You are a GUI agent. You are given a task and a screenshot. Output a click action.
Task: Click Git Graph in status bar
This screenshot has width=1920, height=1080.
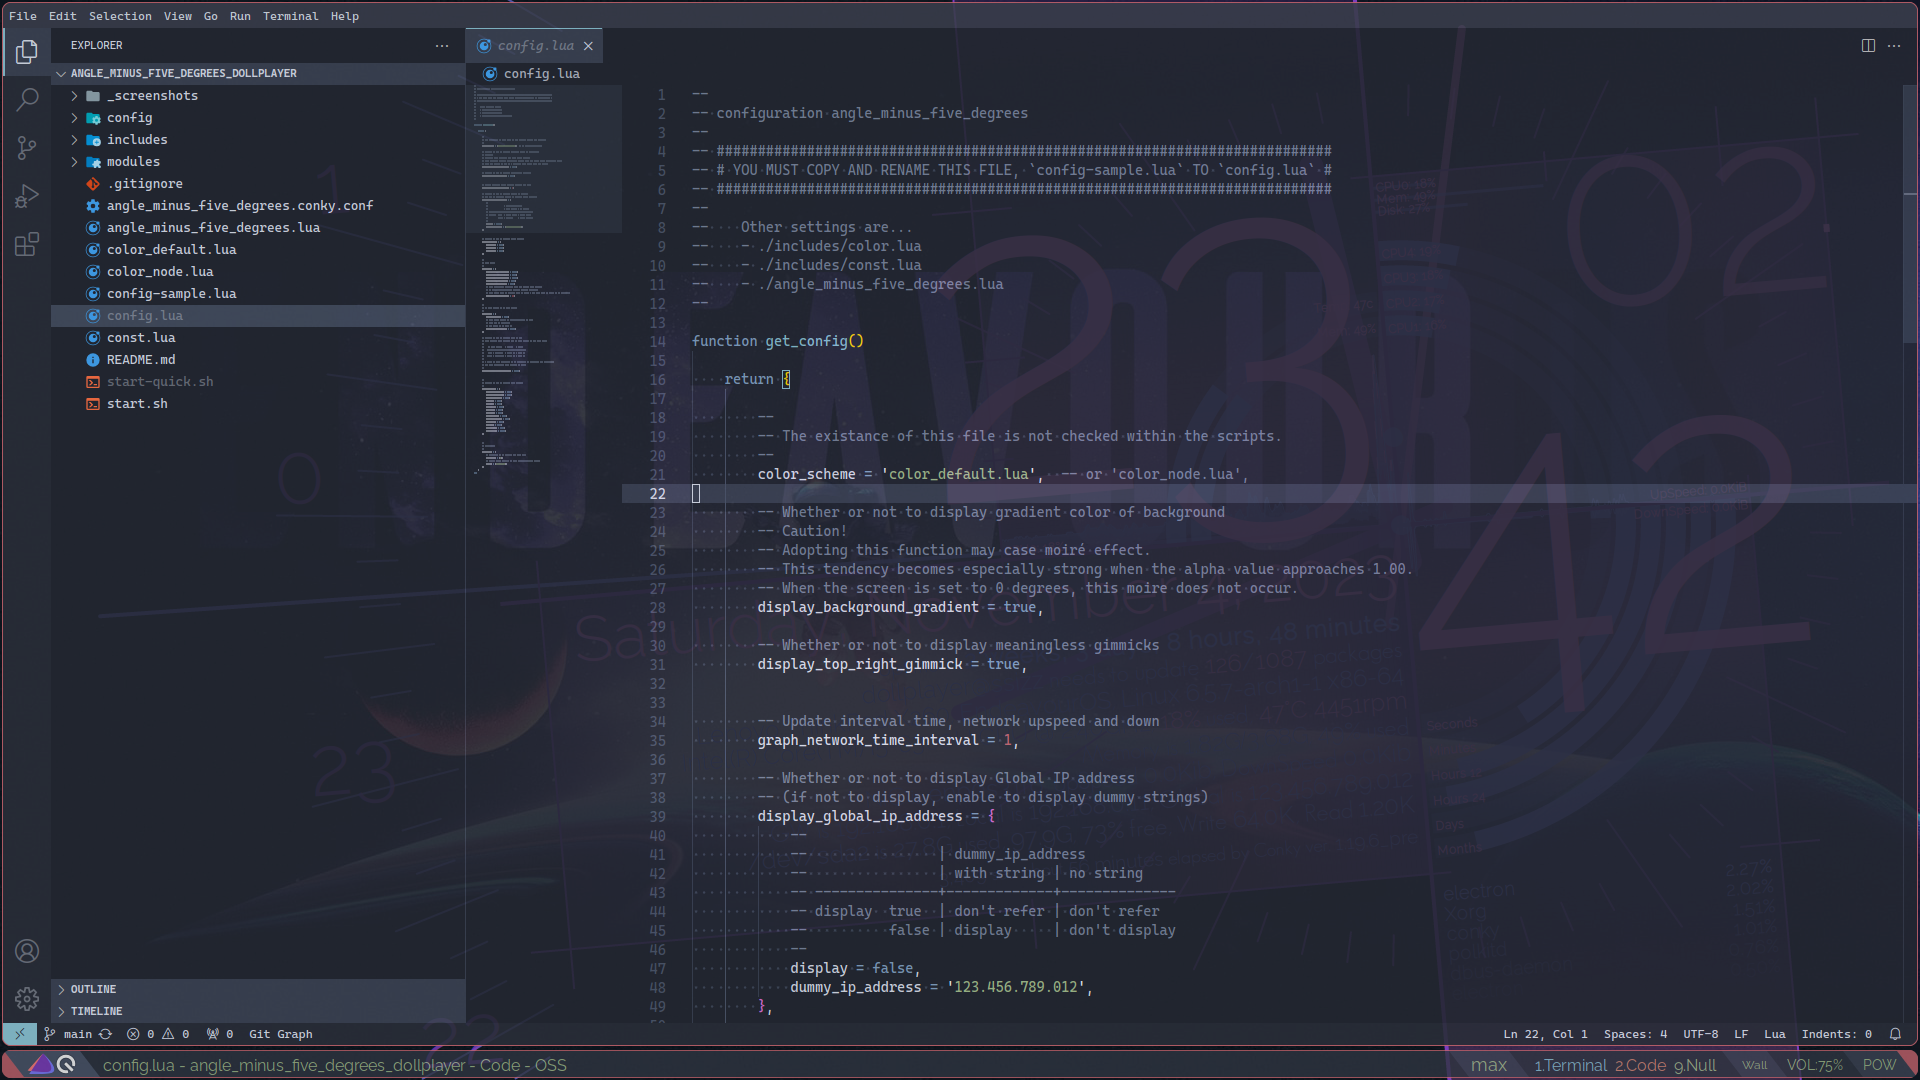(280, 1034)
